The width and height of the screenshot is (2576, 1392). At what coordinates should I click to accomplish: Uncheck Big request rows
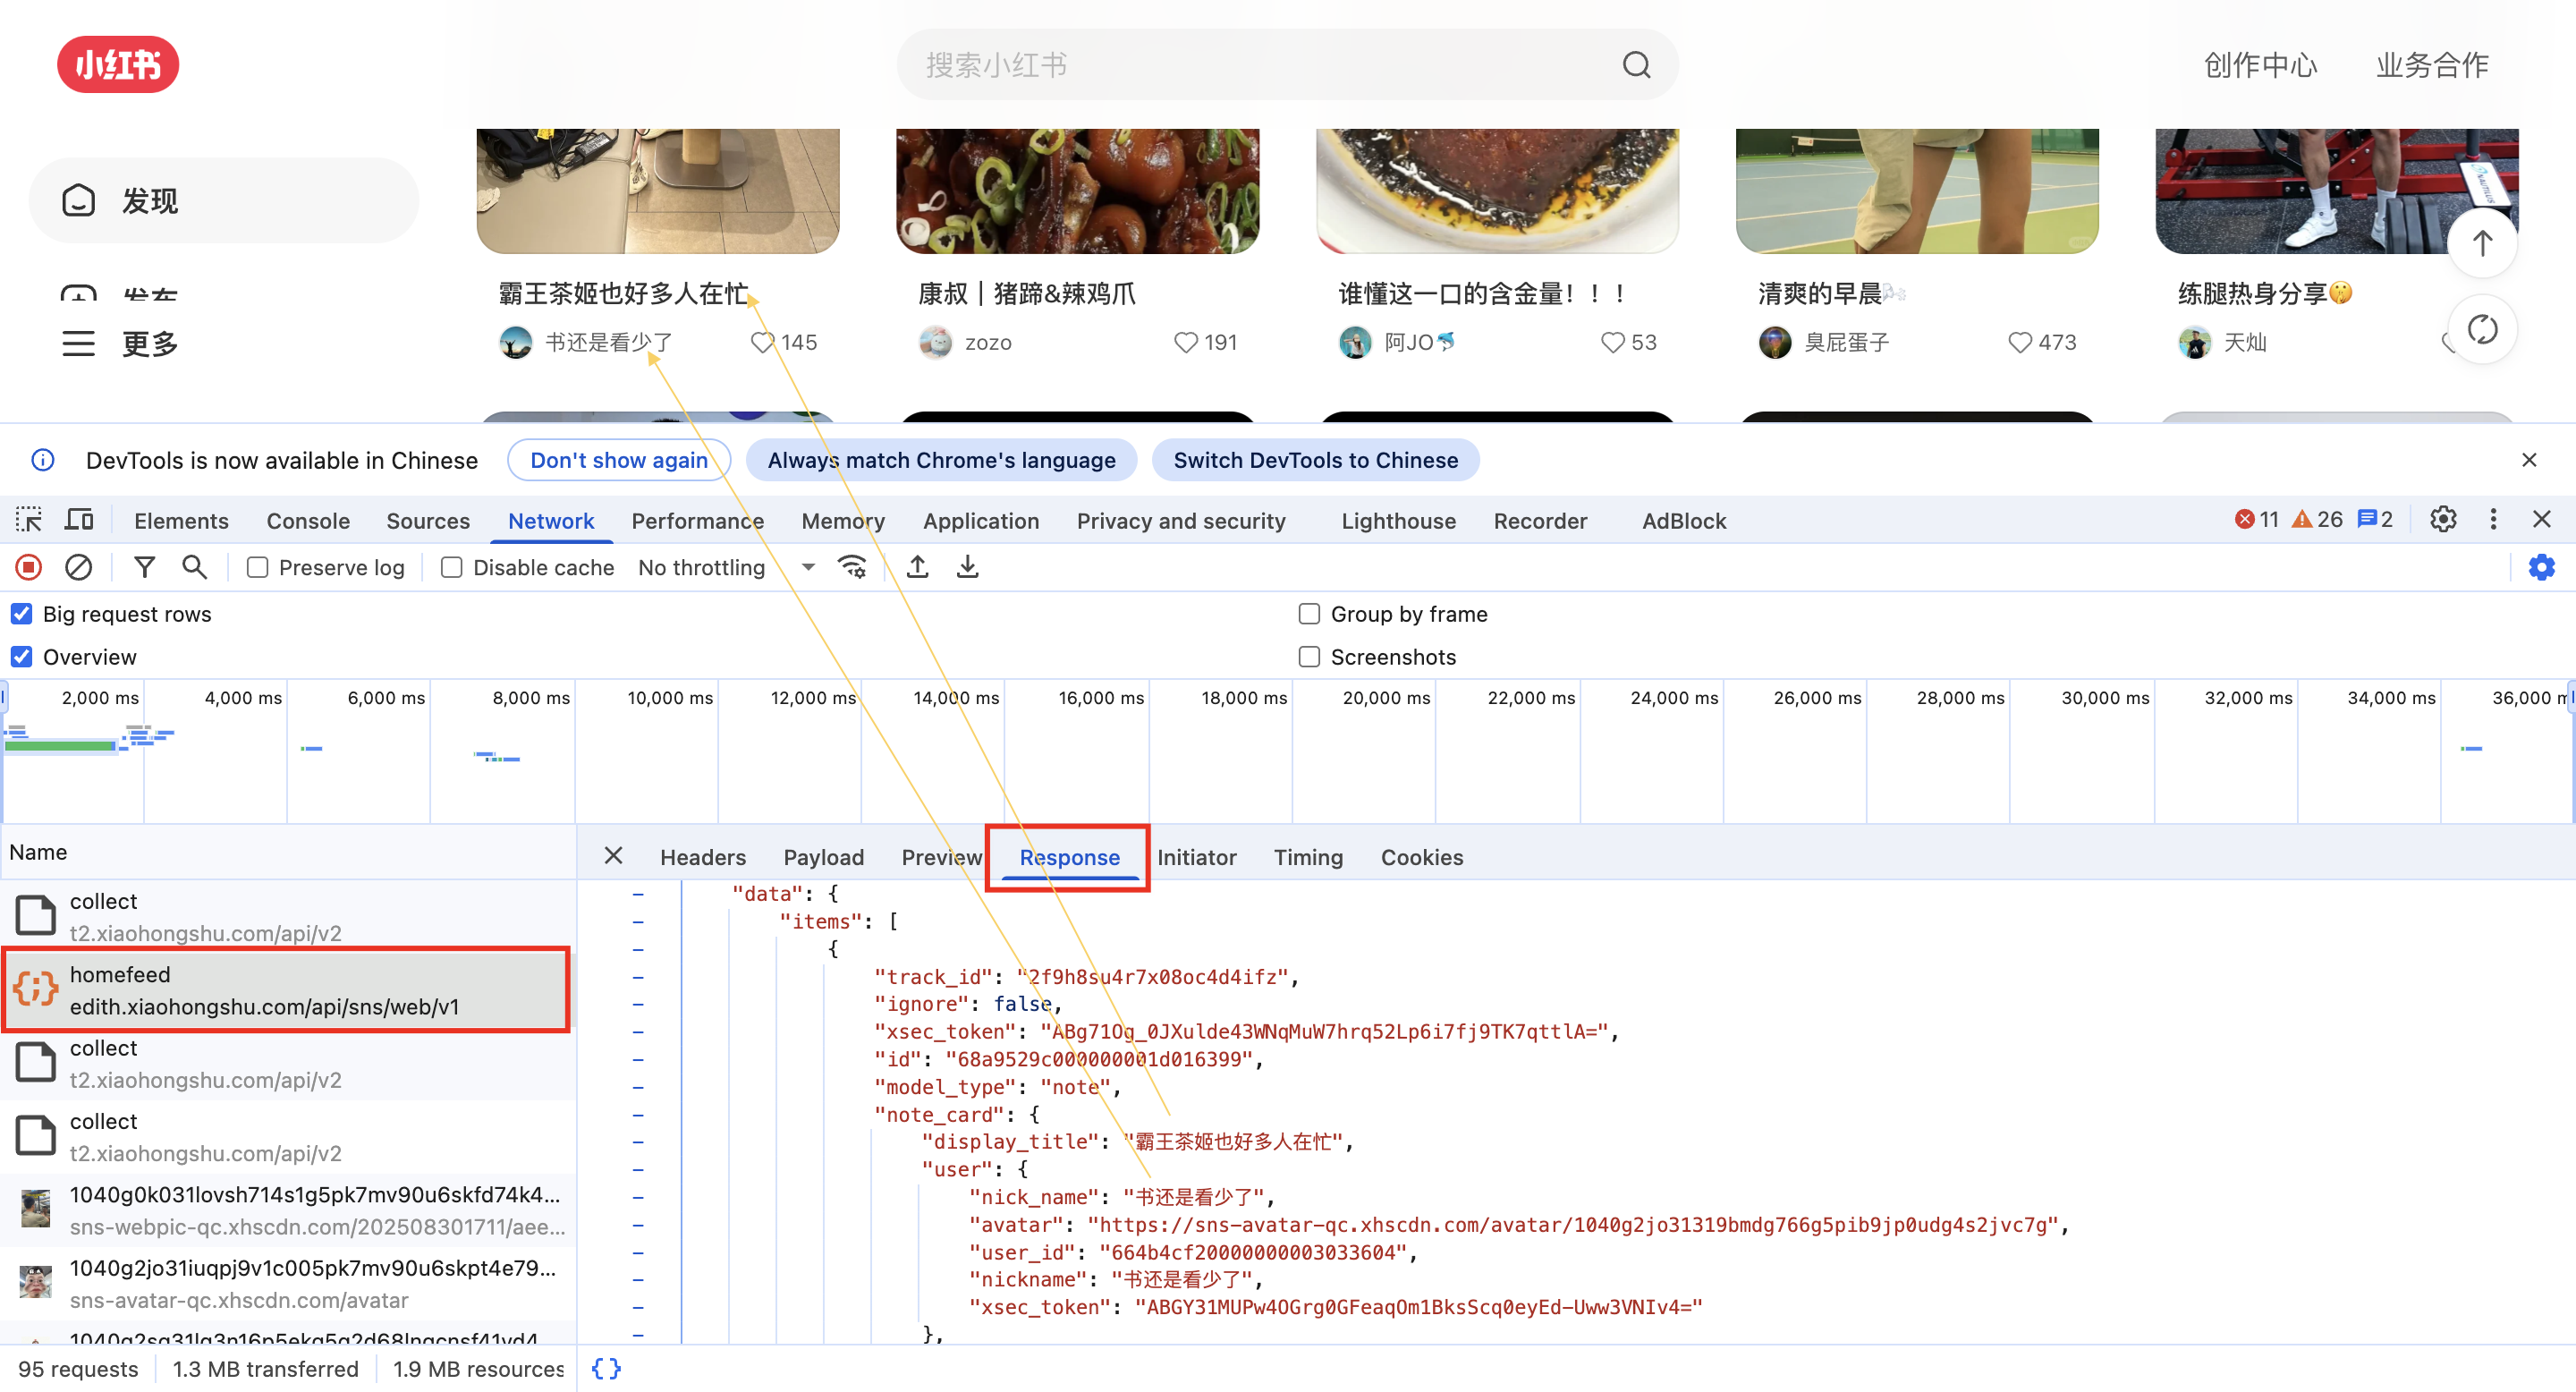pos(22,614)
